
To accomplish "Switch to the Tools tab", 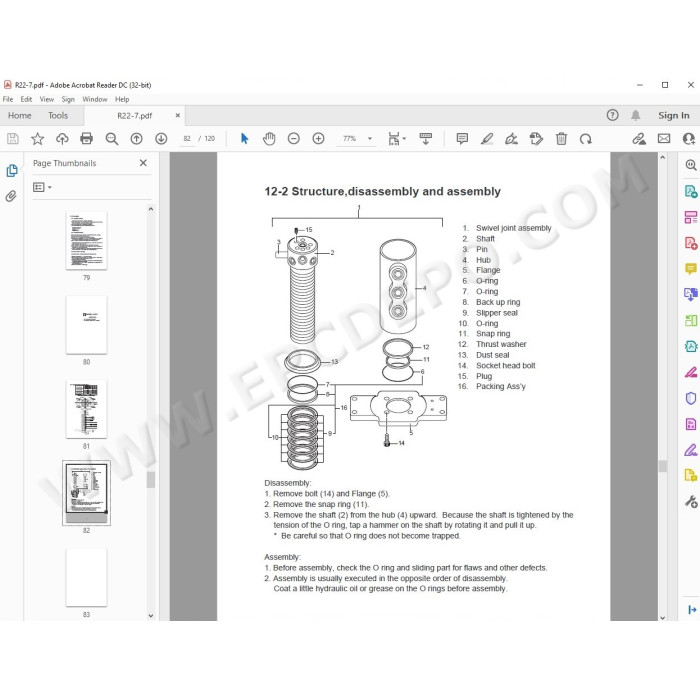I will pos(58,116).
